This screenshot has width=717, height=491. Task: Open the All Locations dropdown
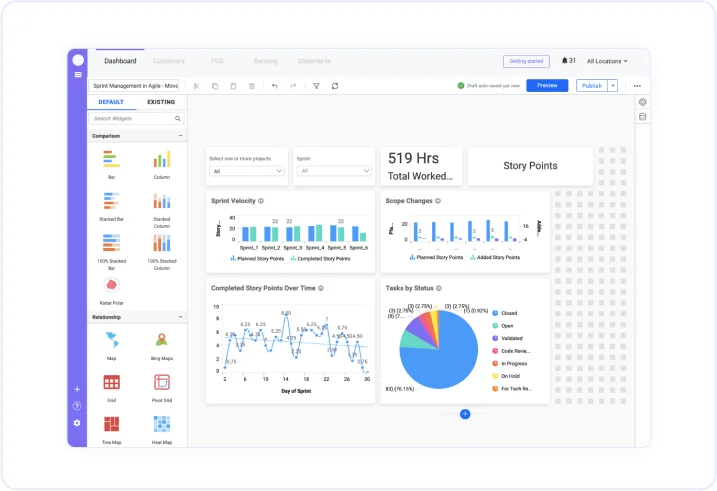(x=607, y=61)
